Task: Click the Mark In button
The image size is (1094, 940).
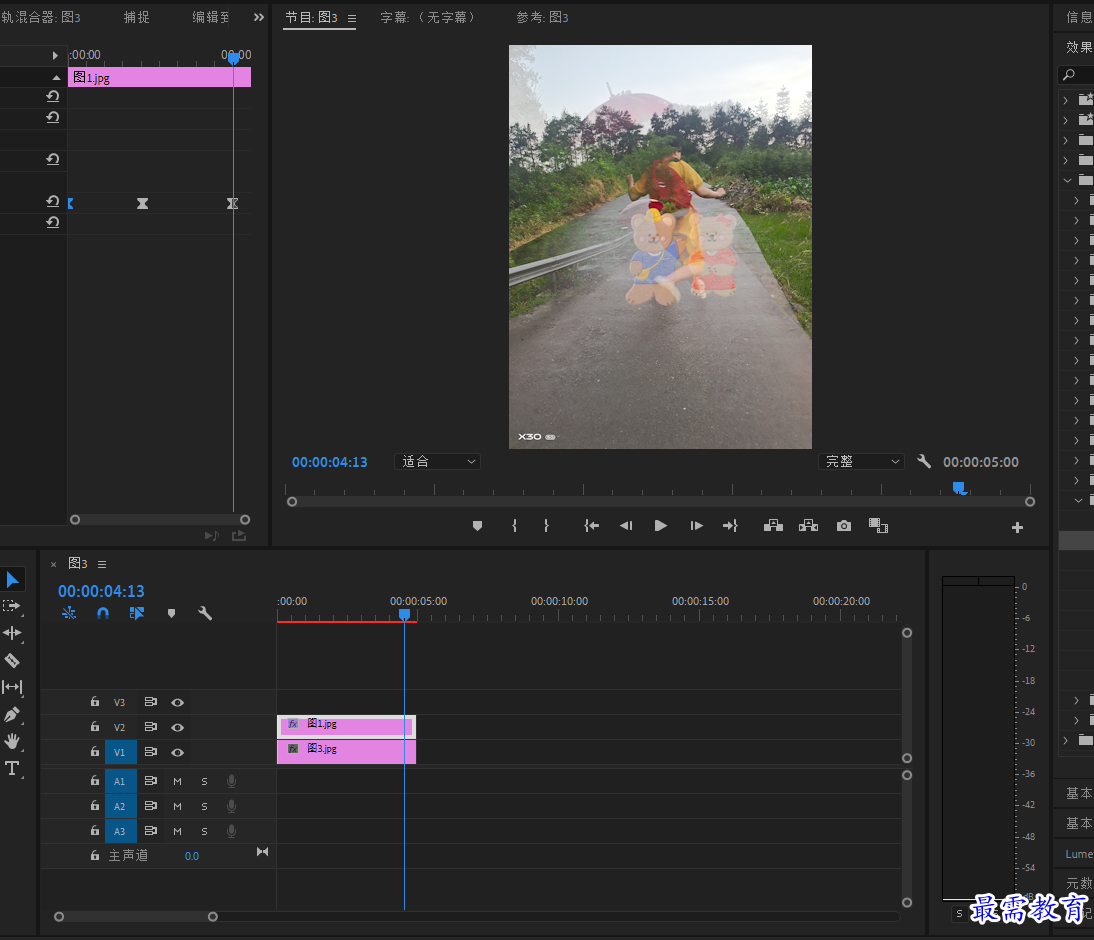Action: [x=515, y=526]
